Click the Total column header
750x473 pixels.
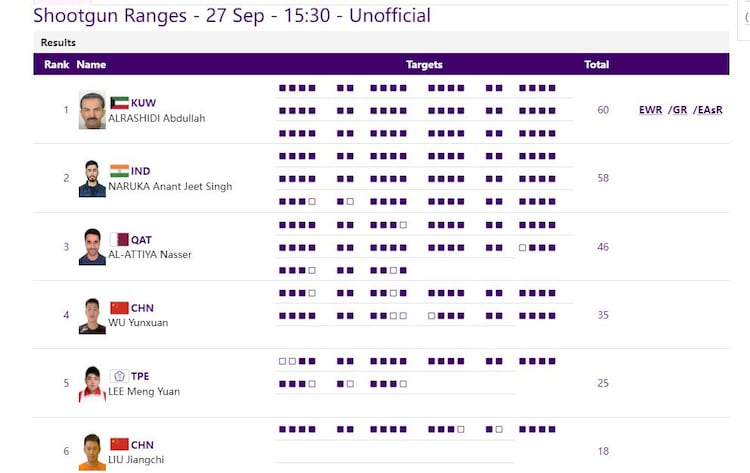click(596, 65)
